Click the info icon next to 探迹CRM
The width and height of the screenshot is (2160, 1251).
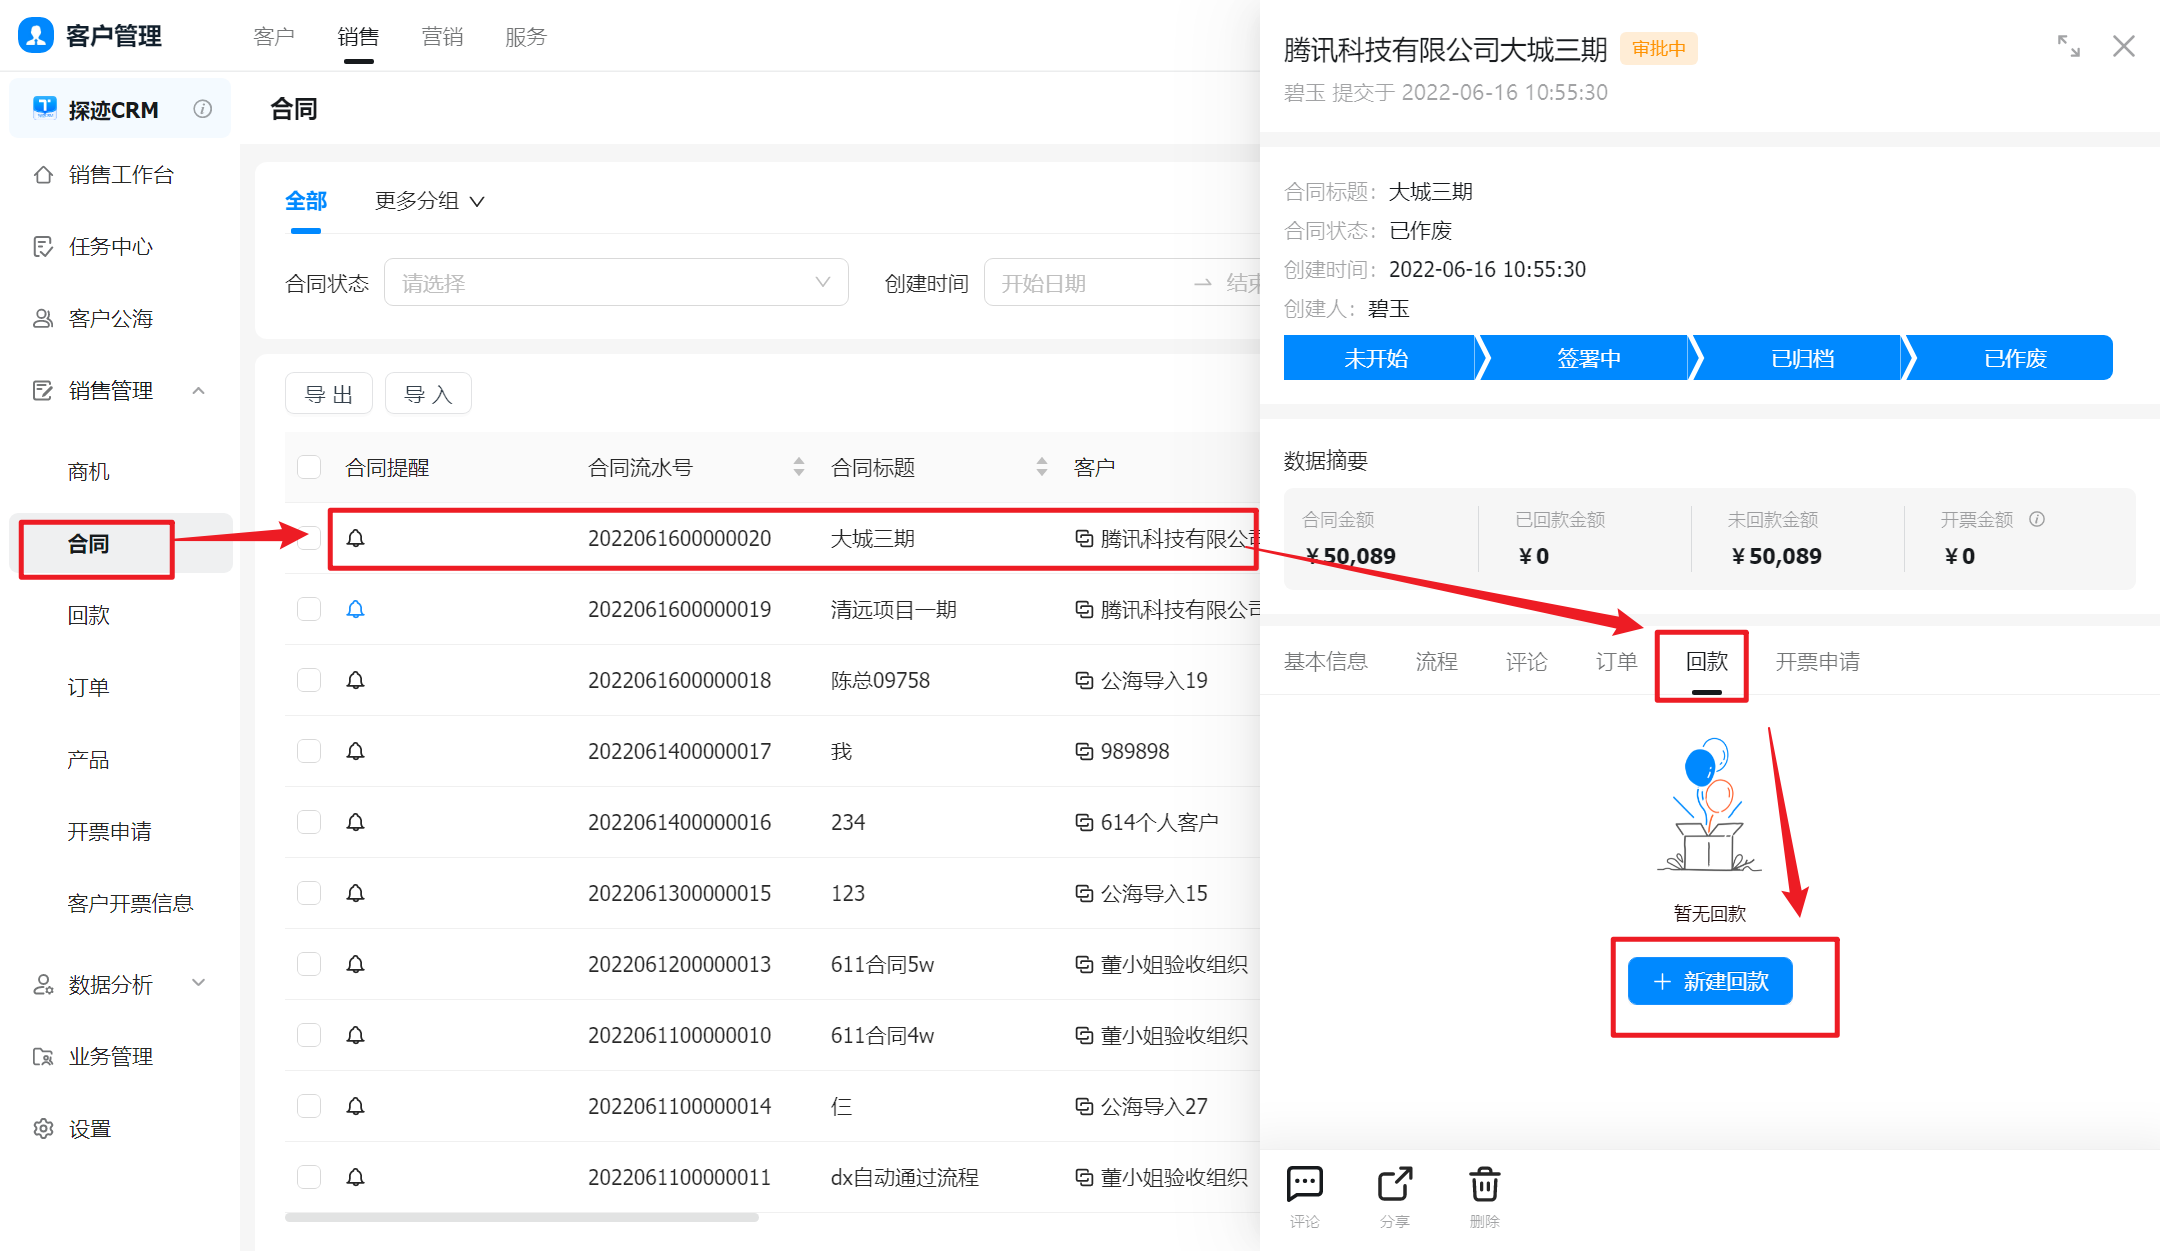pyautogui.click(x=203, y=109)
